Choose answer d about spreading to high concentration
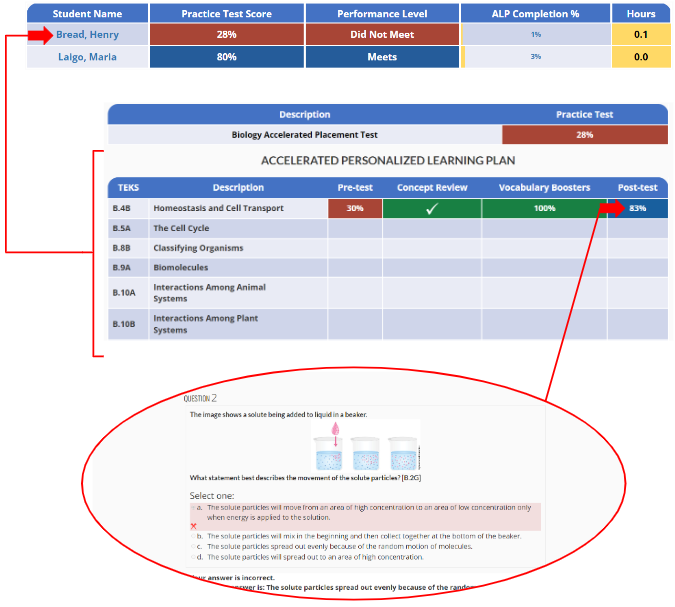 [195, 557]
